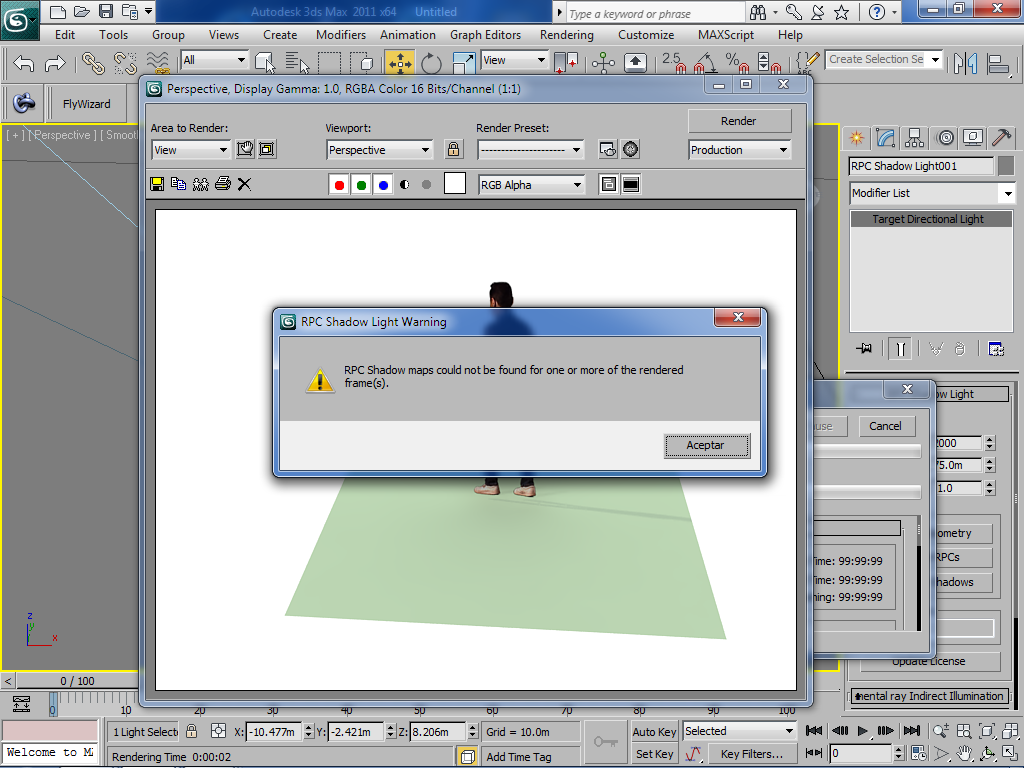Open the Hierarchy command panel tab
The image size is (1024, 768).
(914, 138)
